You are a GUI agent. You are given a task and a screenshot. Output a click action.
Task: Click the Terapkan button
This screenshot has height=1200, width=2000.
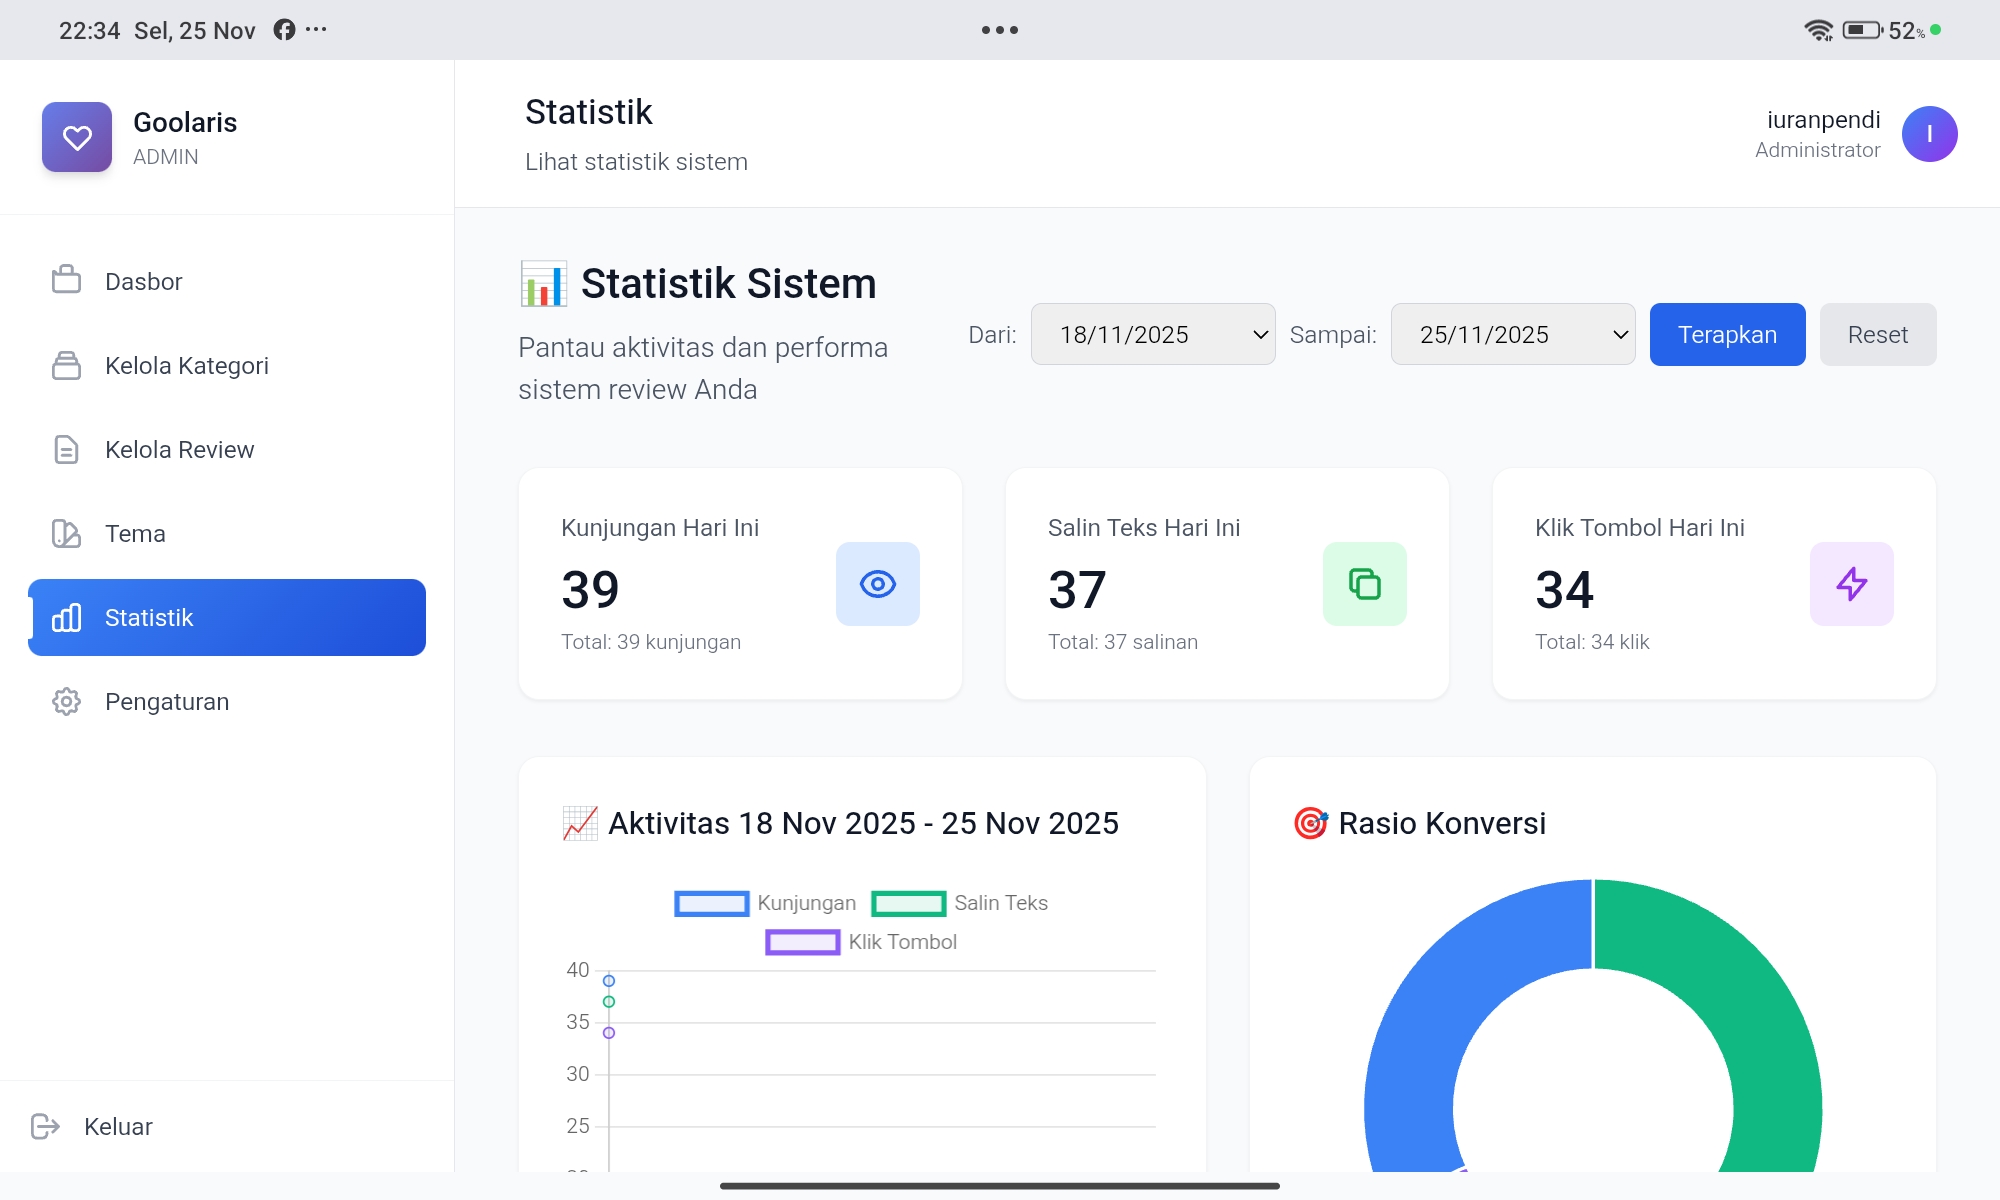click(1727, 334)
